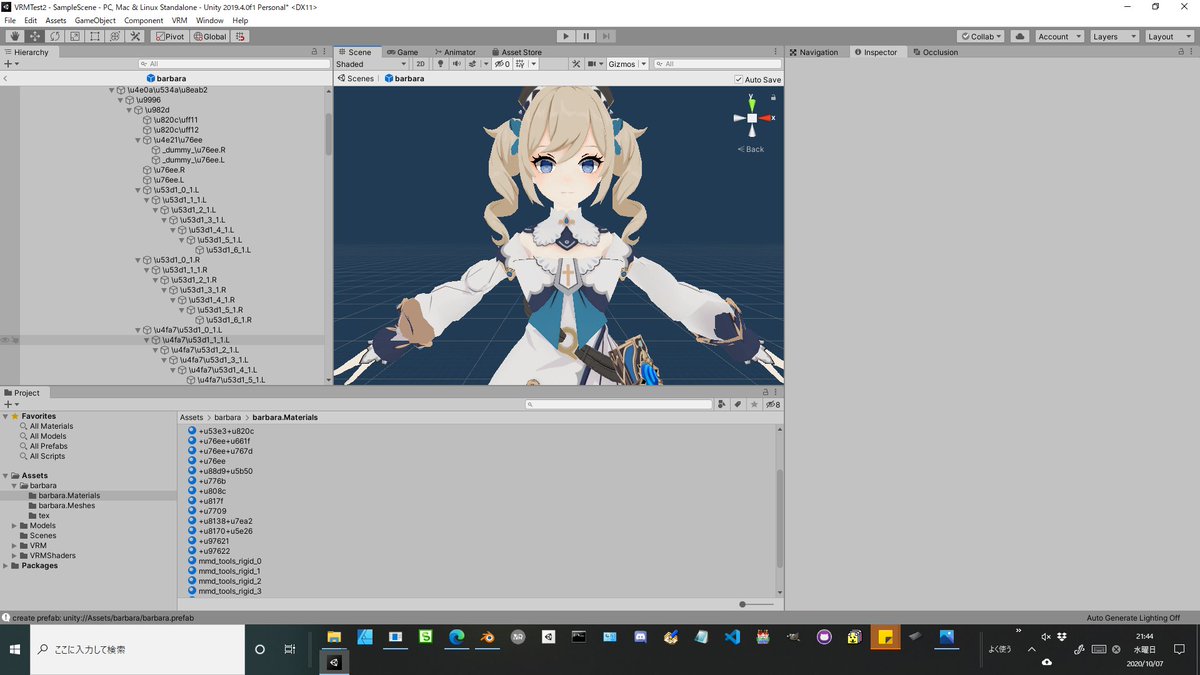Image resolution: width=1200 pixels, height=675 pixels.
Task: Open the component editor tools icon in the Scene toolbar
Action: coord(576,64)
